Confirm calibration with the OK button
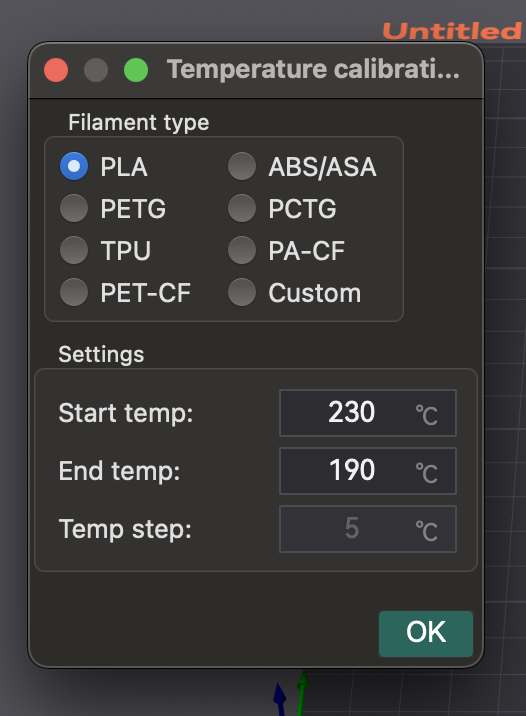Viewport: 526px width, 716px height. [426, 634]
